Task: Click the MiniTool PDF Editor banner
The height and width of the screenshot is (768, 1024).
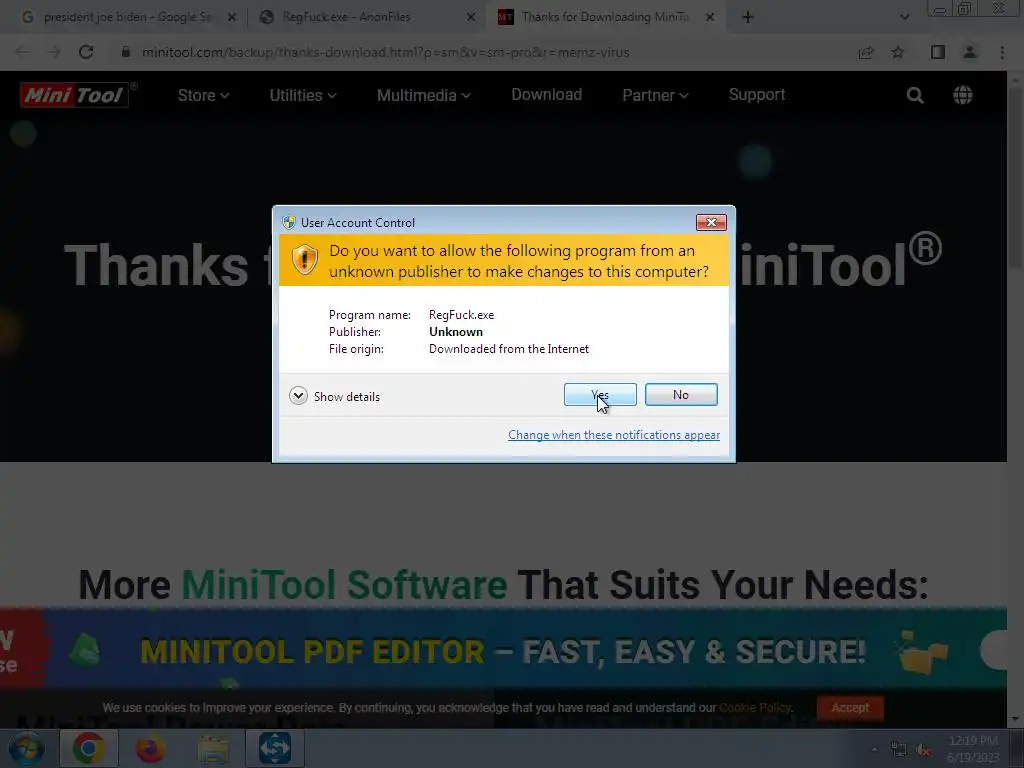Action: click(x=503, y=649)
